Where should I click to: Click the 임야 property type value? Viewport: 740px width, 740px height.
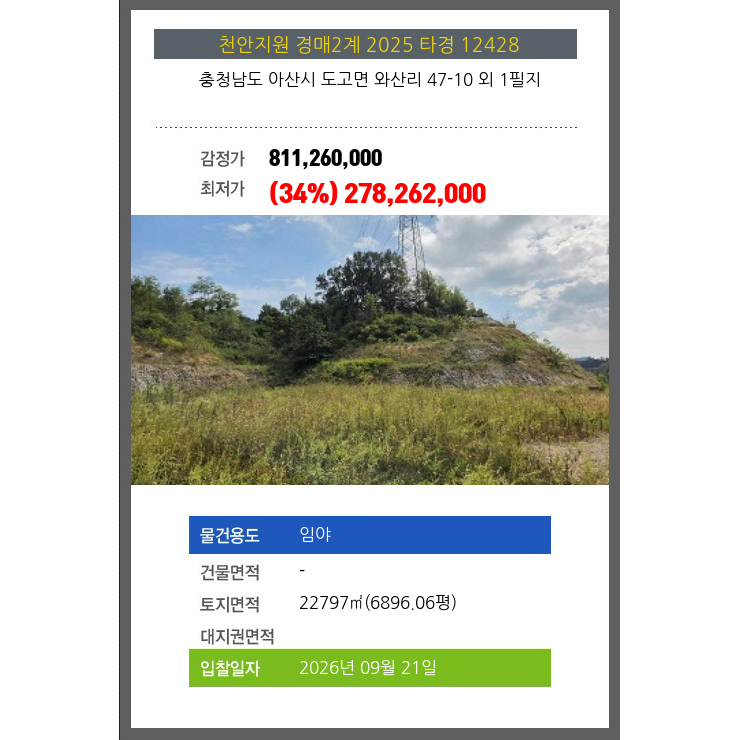click(x=315, y=534)
